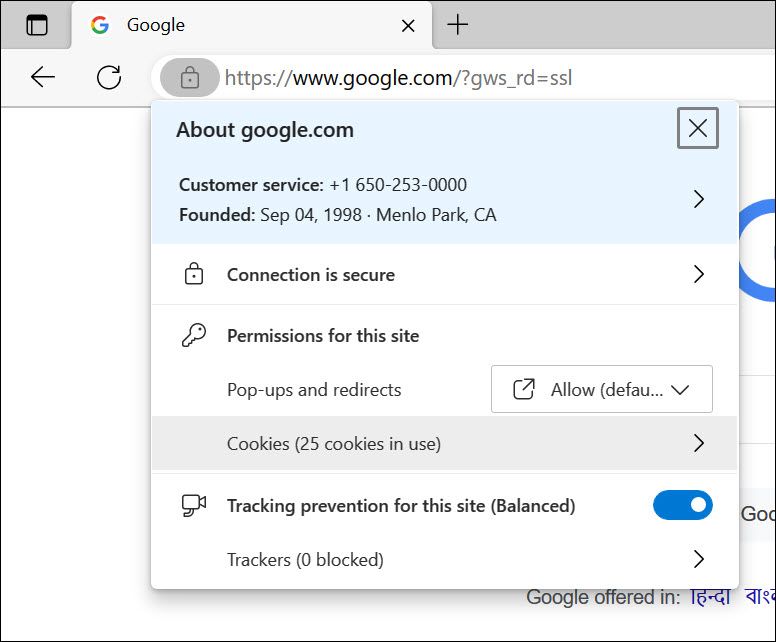Image resolution: width=776 pixels, height=642 pixels.
Task: Click the lock icon in address bar
Action: 190,77
